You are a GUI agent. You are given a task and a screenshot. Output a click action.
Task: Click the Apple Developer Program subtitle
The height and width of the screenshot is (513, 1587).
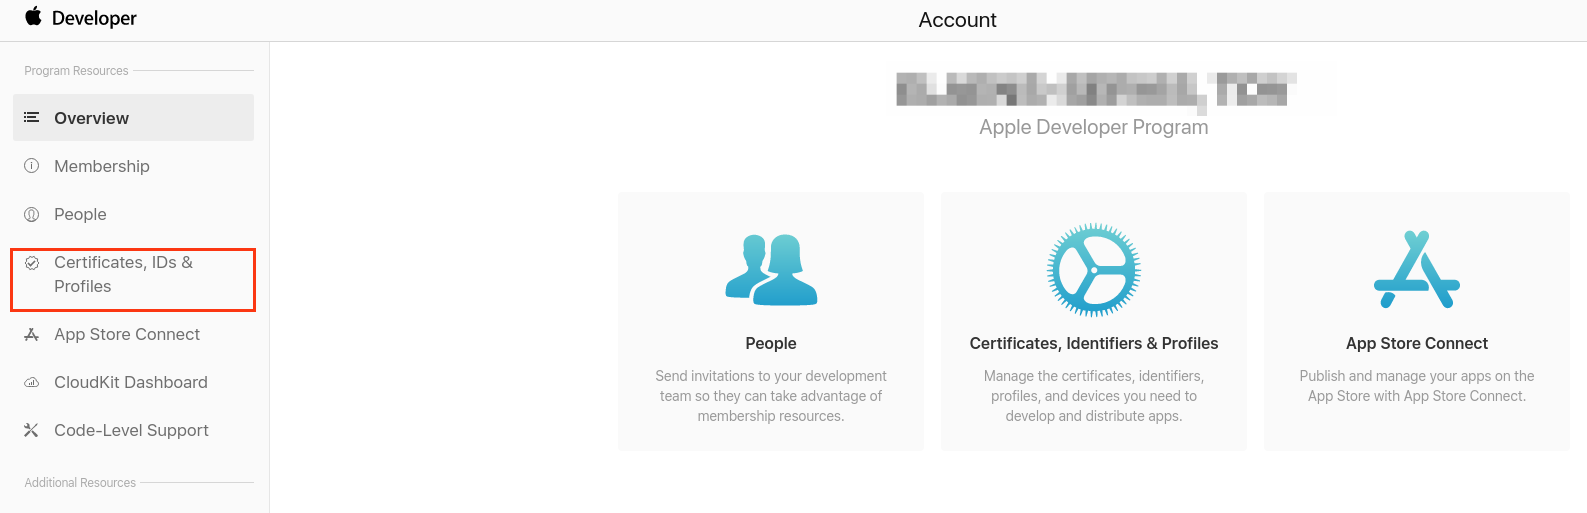(x=1094, y=127)
